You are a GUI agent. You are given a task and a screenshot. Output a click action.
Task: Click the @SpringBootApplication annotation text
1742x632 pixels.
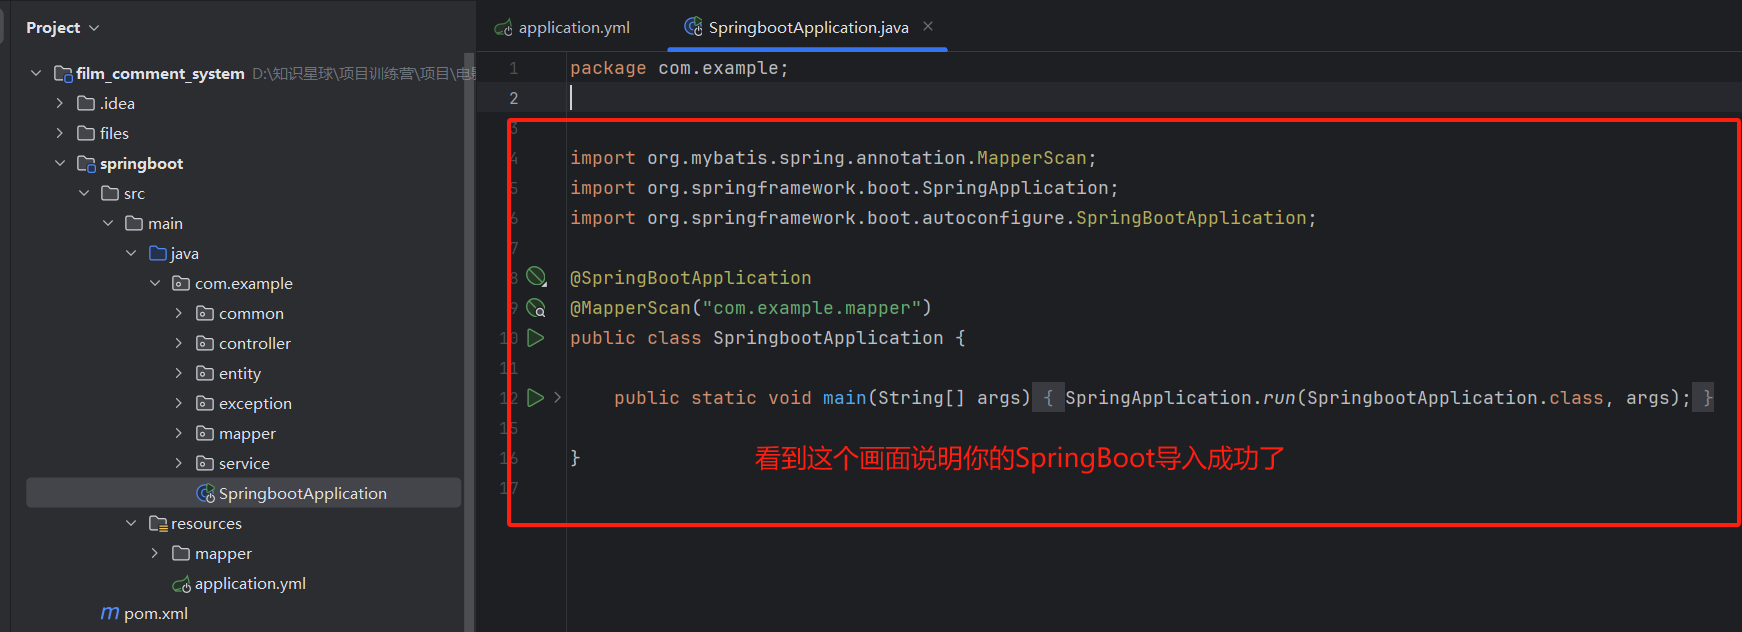[x=691, y=278]
